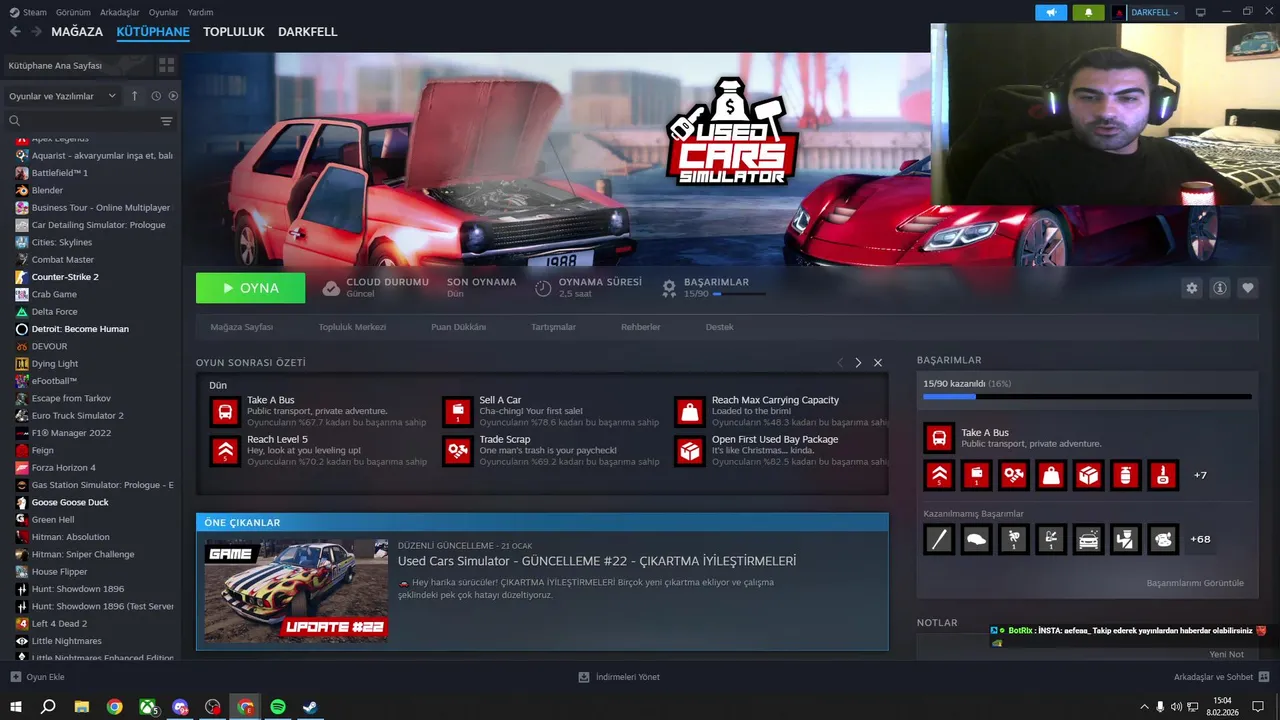The height and width of the screenshot is (720, 1280).
Task: Click the library search field
Action: [x=82, y=121]
